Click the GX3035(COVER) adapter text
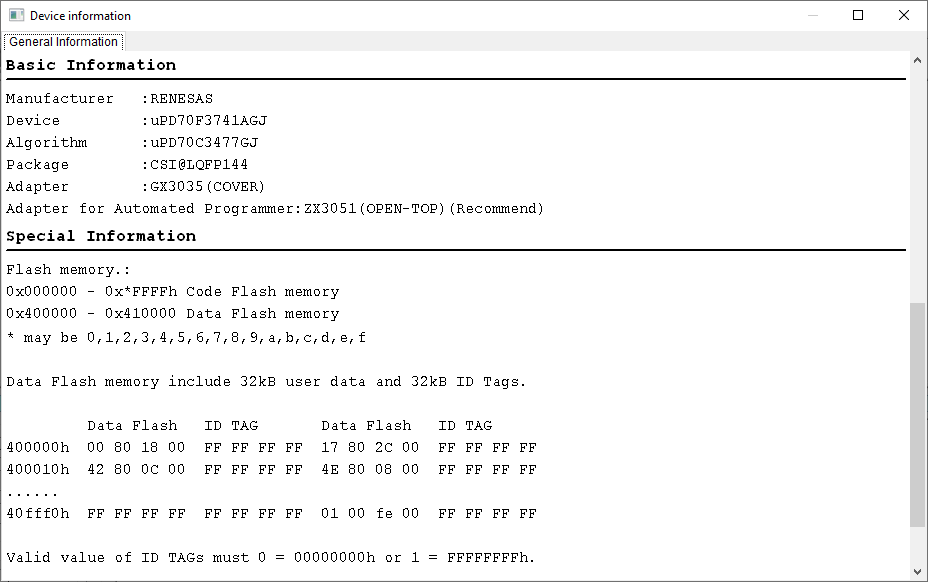 (x=207, y=187)
